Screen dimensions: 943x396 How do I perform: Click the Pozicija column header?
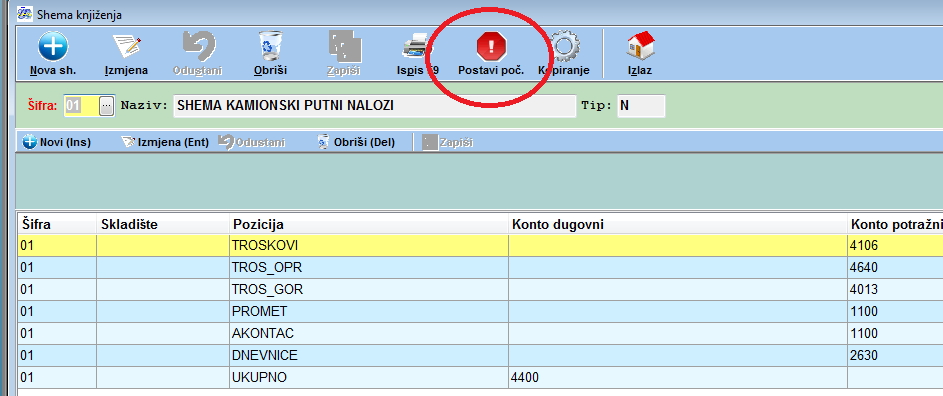[369, 224]
